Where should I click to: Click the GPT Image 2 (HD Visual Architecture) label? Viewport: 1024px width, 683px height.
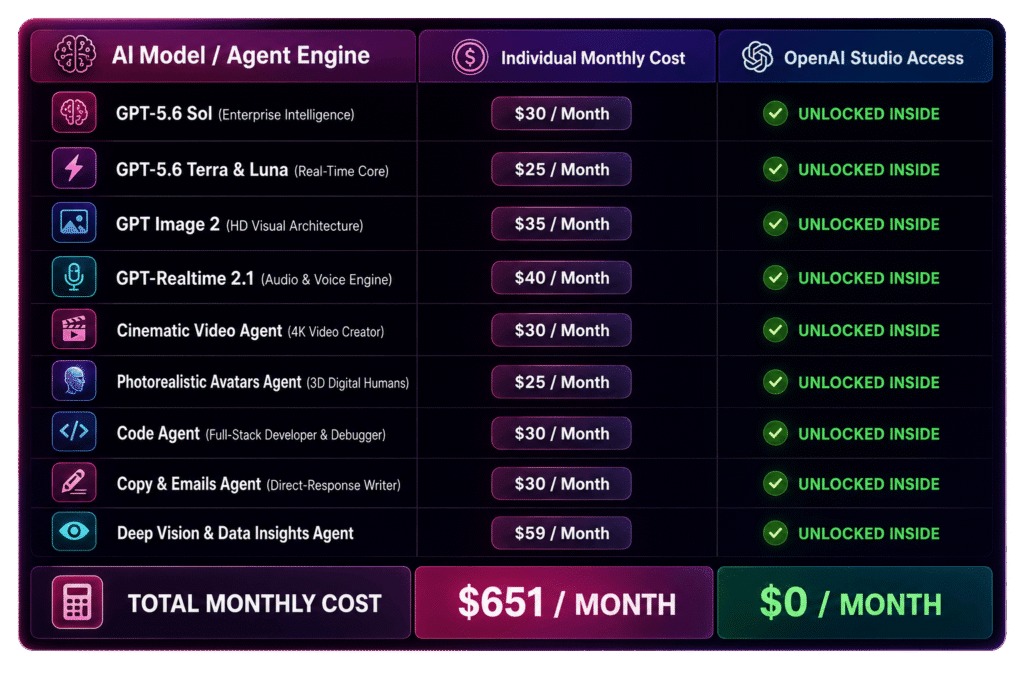[240, 225]
